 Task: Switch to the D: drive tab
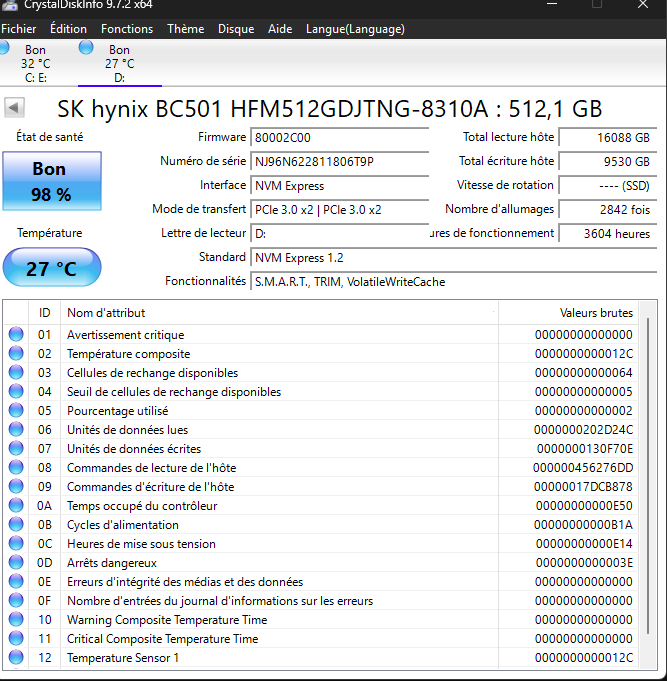[119, 64]
